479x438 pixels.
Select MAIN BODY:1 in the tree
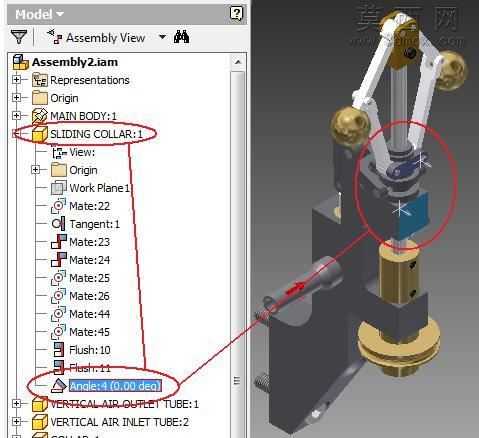83,116
